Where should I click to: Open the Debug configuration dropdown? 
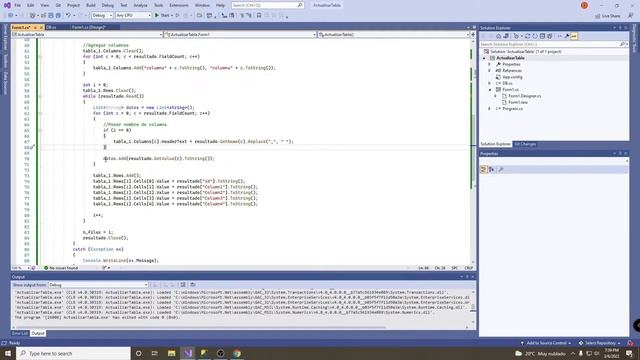102,16
